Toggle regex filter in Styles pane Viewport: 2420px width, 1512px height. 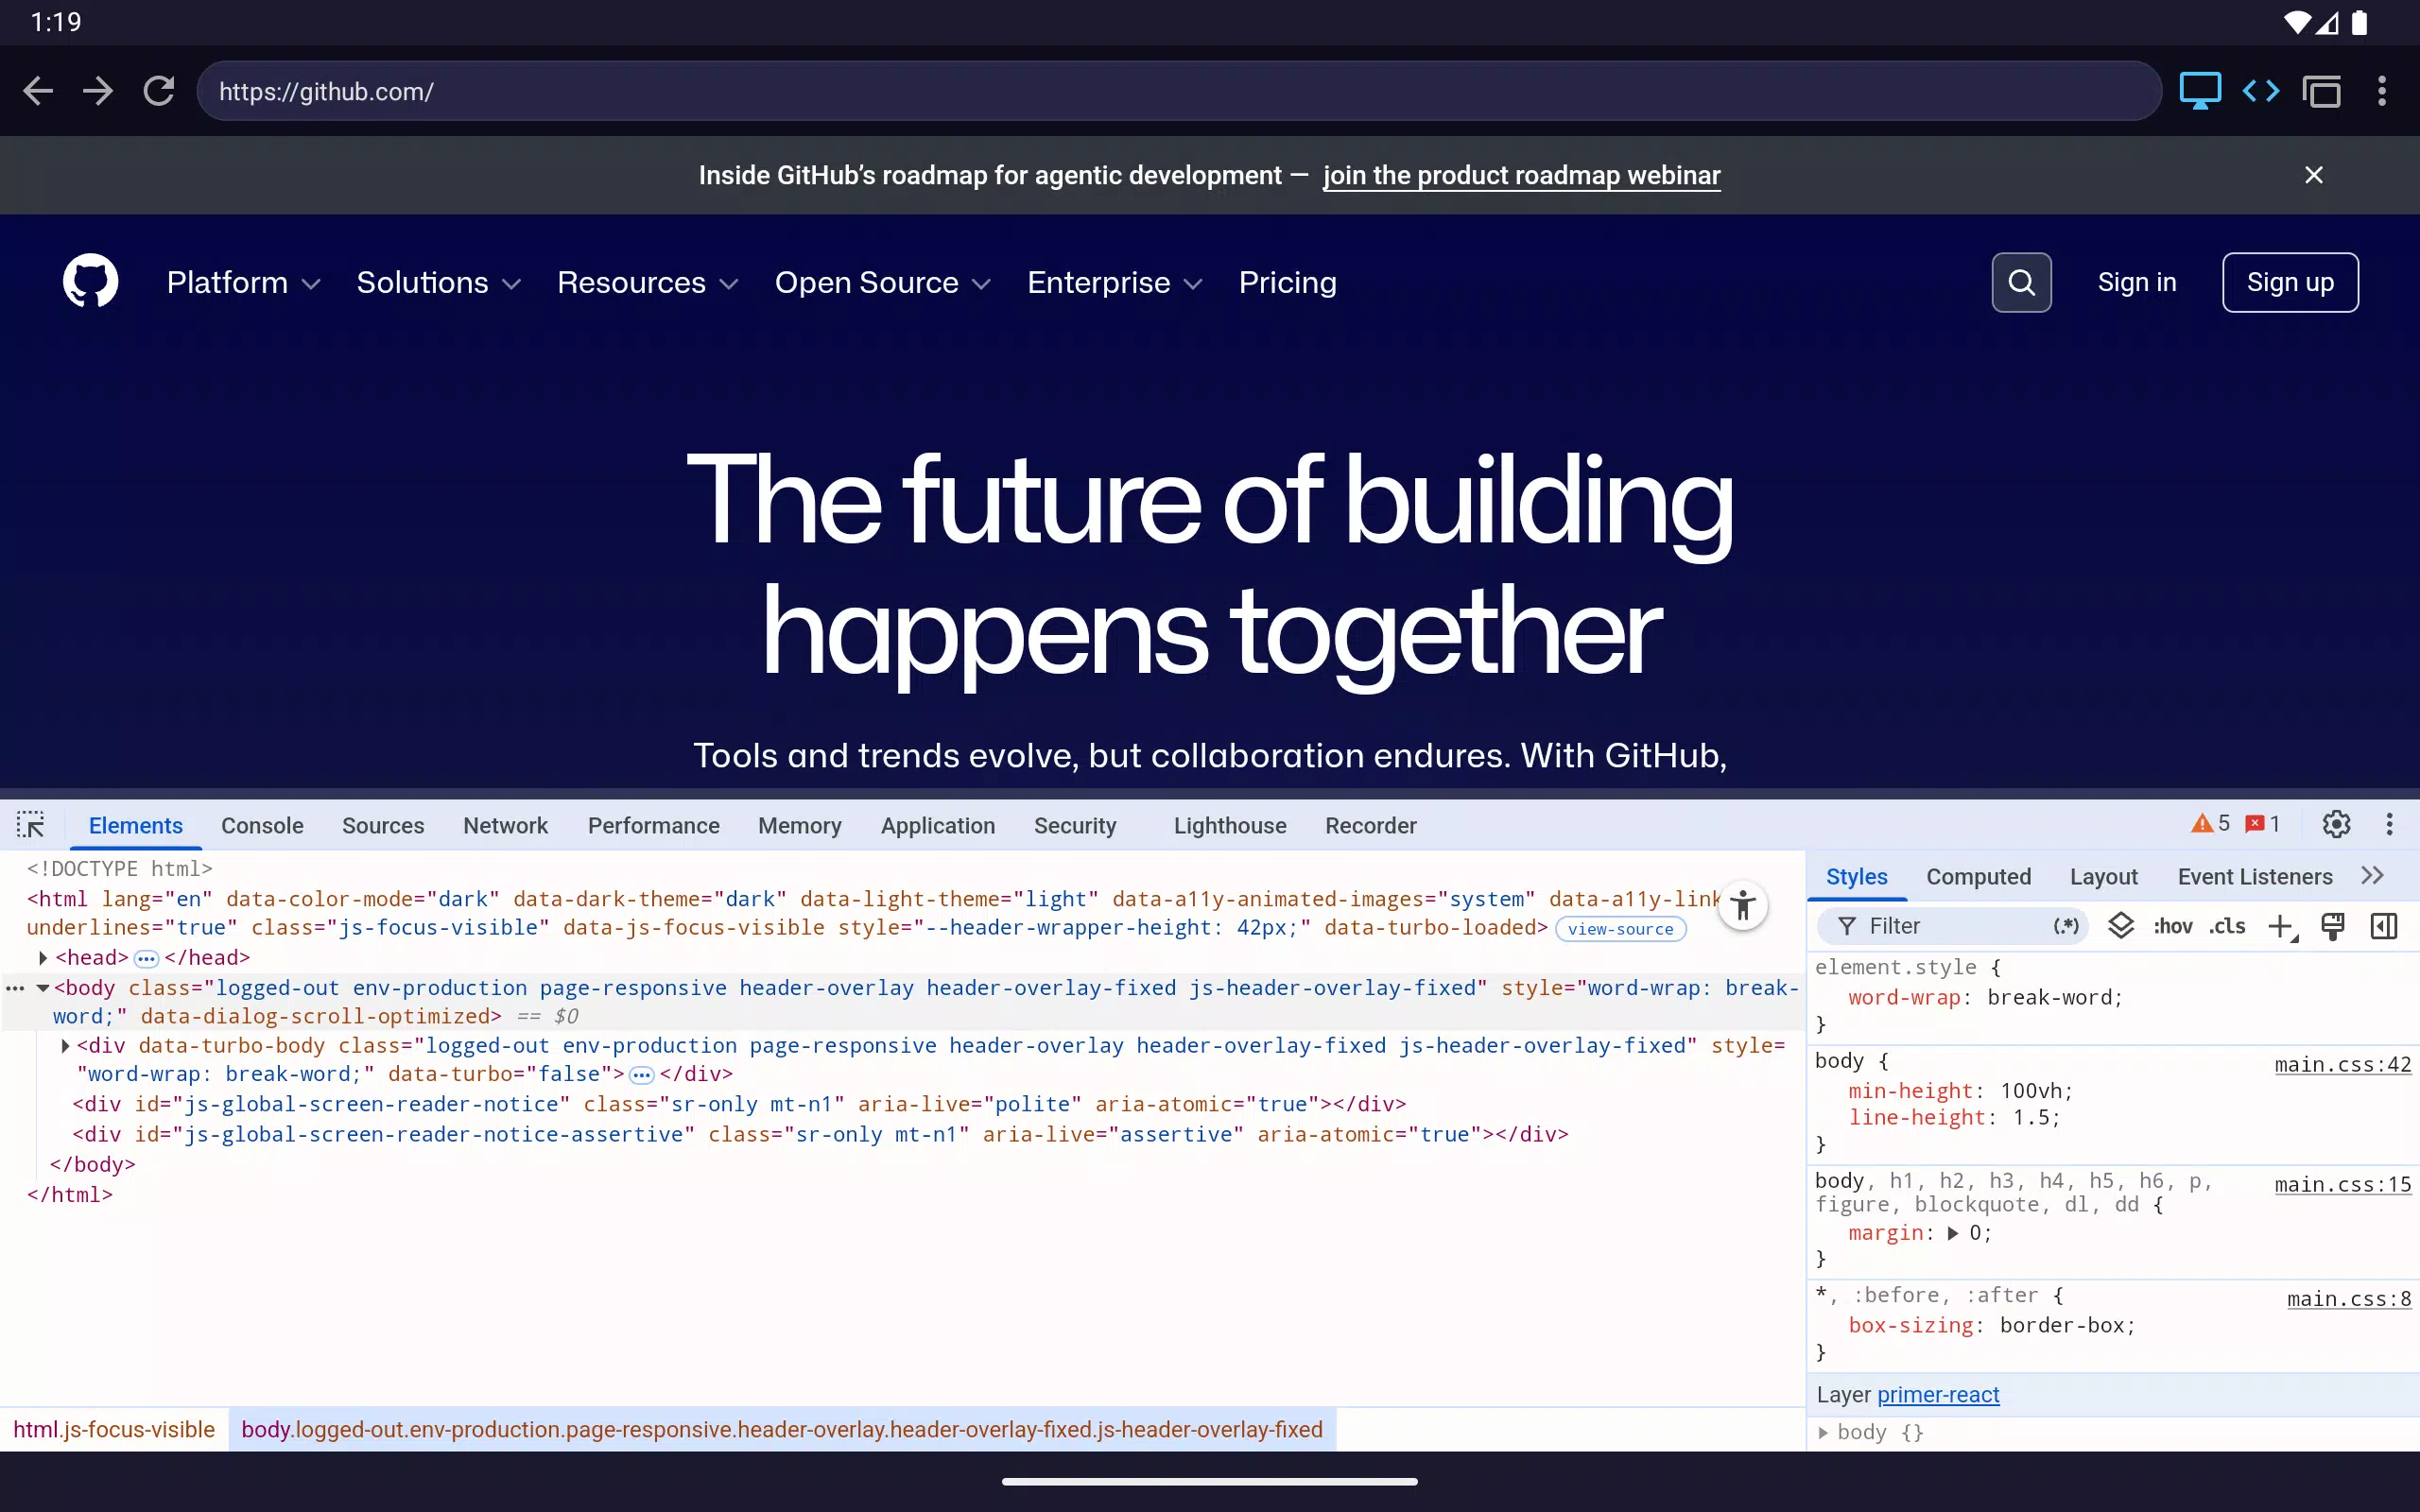[2066, 926]
